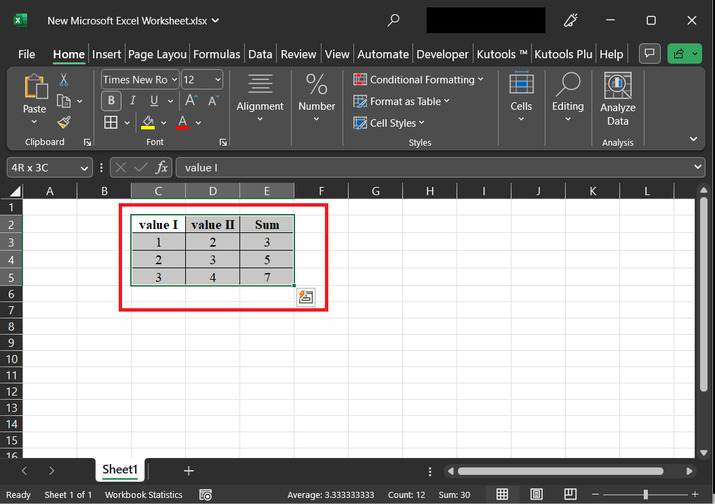Select the Format Painter brush
Image resolution: width=715 pixels, height=504 pixels.
(64, 122)
